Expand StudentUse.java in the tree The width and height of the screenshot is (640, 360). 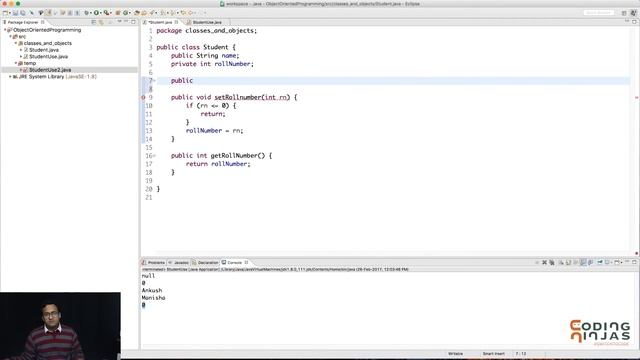[x=21, y=56]
